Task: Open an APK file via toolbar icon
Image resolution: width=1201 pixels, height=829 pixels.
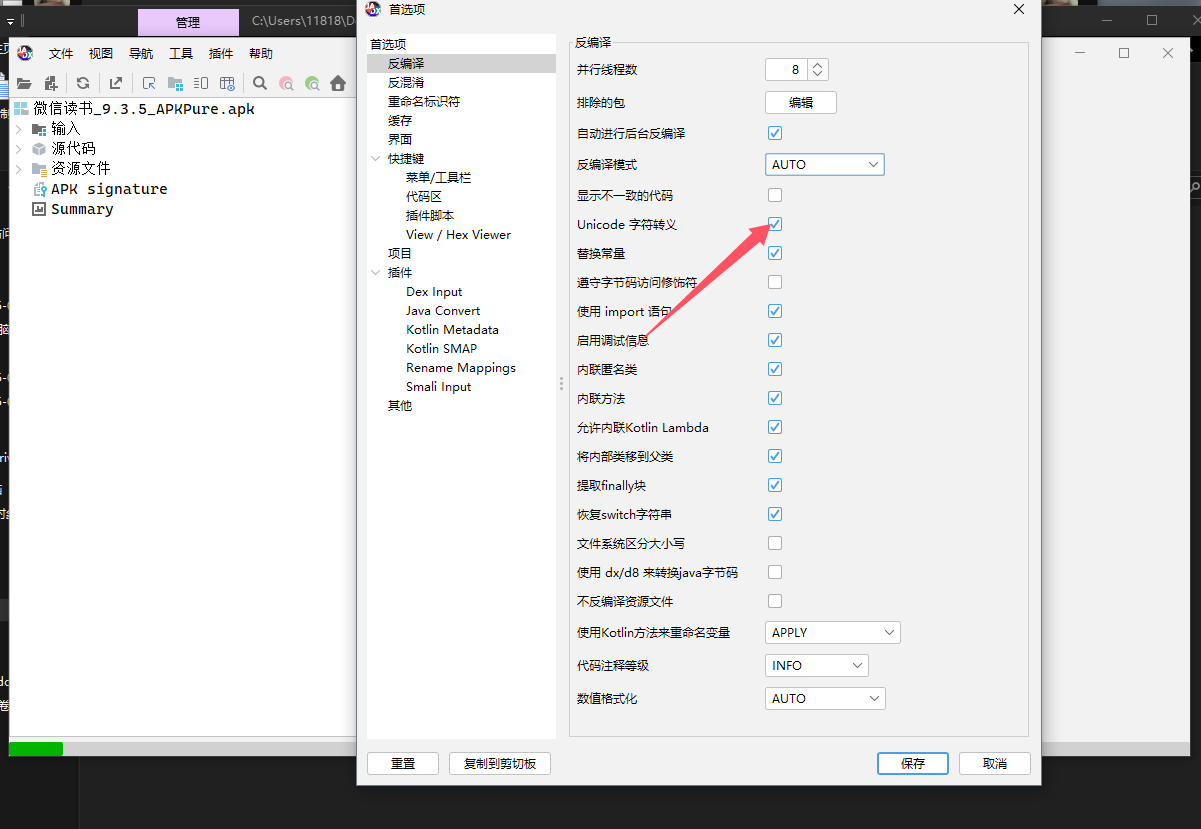Action: point(25,84)
